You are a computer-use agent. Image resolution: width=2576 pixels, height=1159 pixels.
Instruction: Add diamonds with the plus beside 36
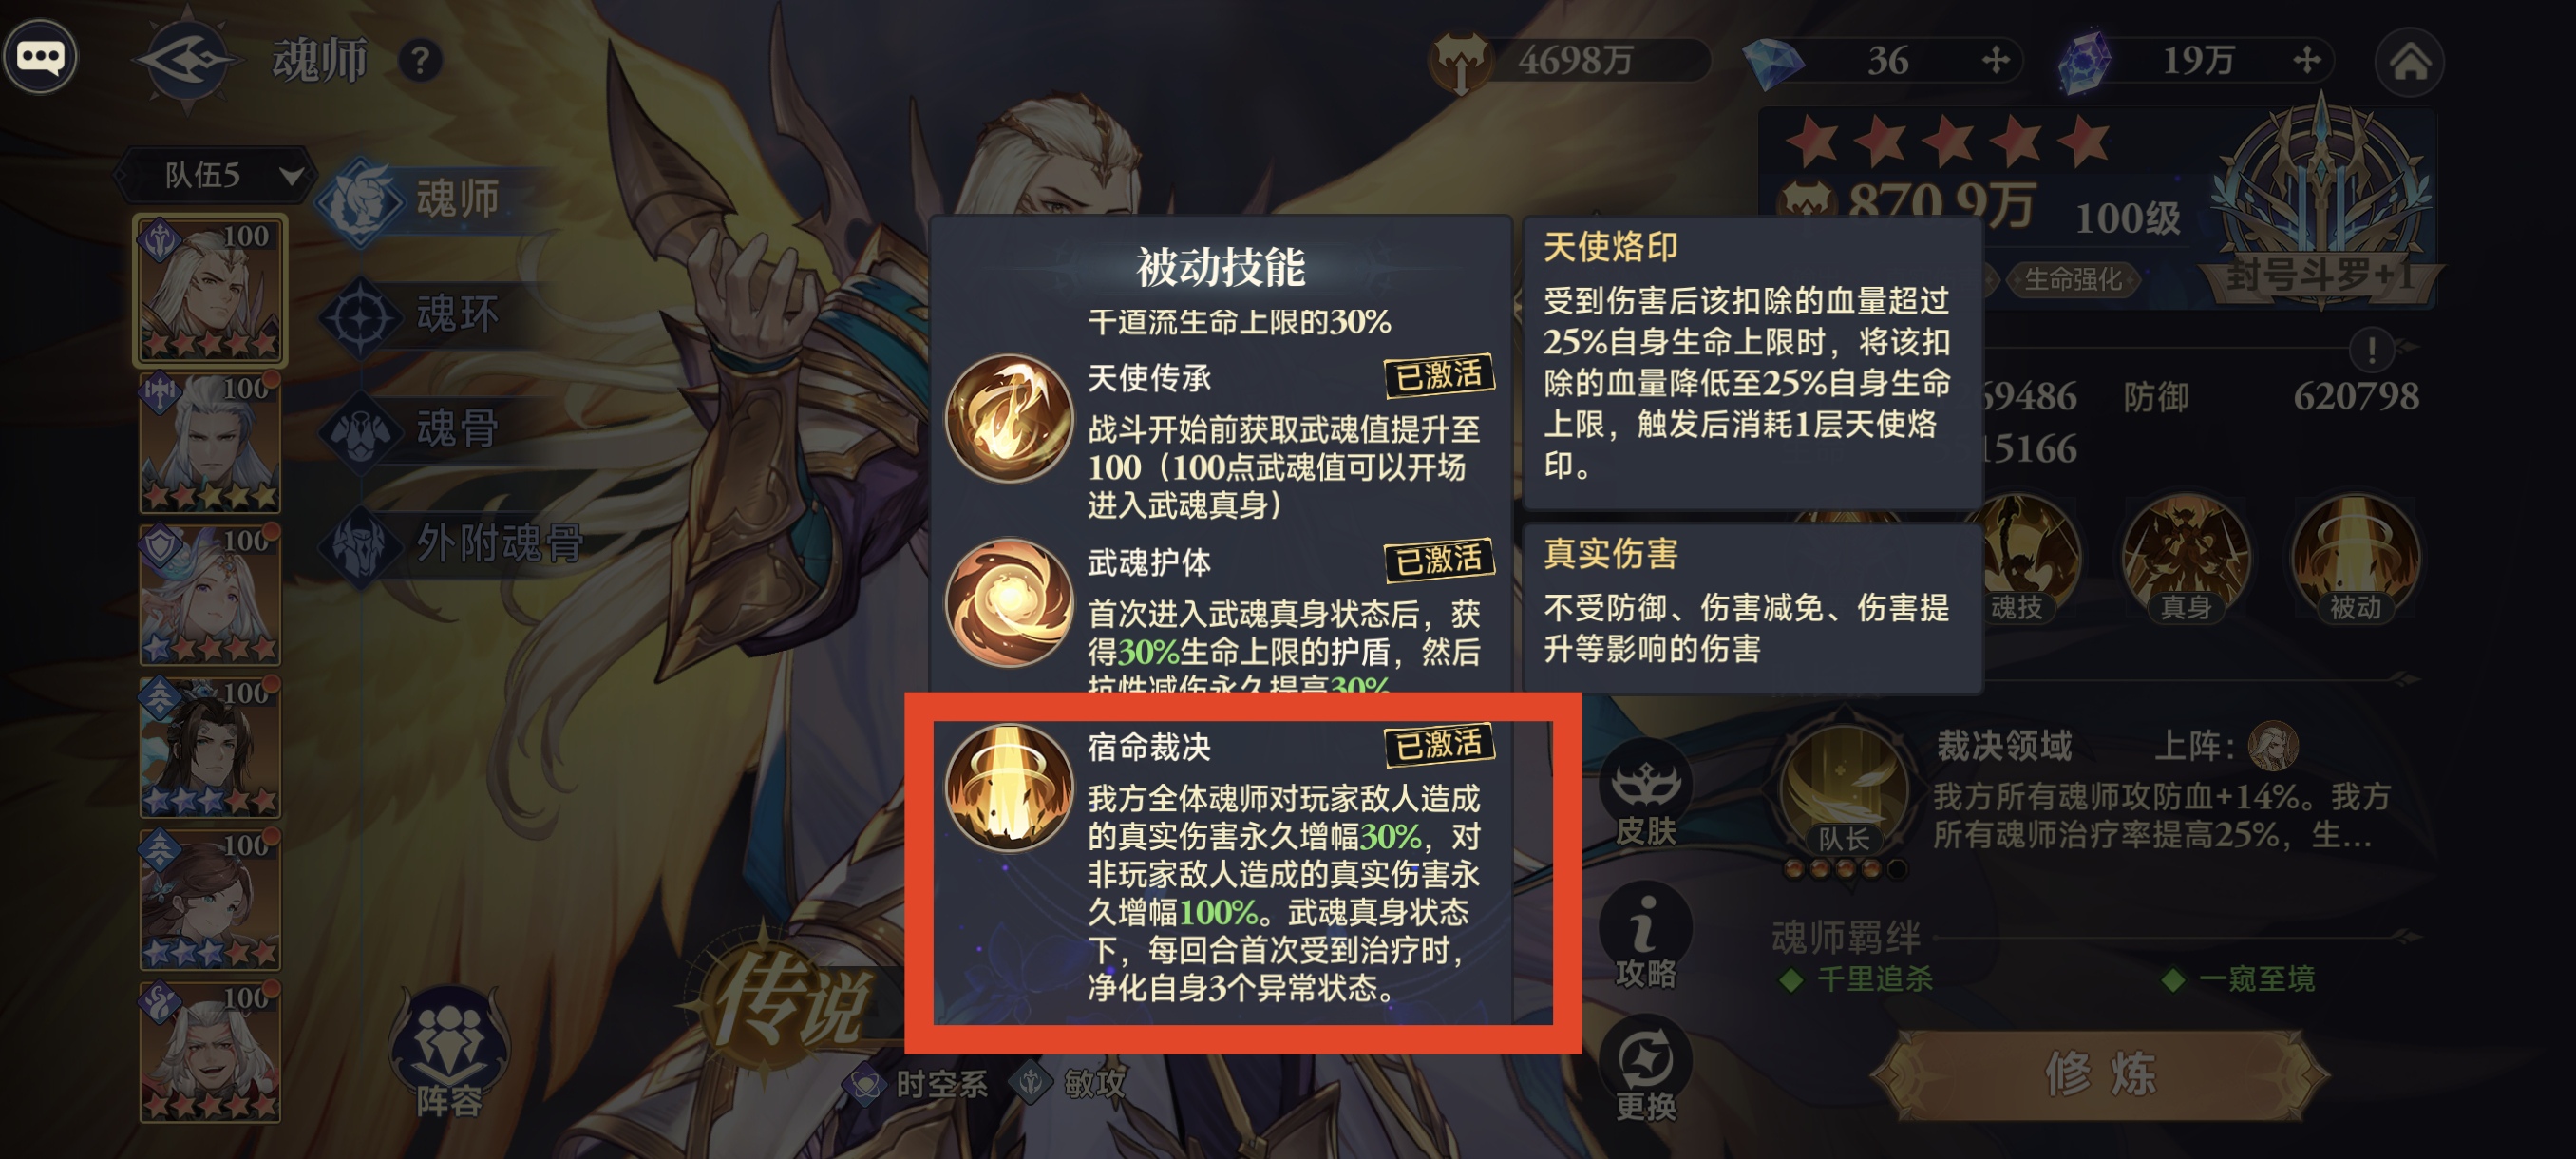tap(1995, 61)
